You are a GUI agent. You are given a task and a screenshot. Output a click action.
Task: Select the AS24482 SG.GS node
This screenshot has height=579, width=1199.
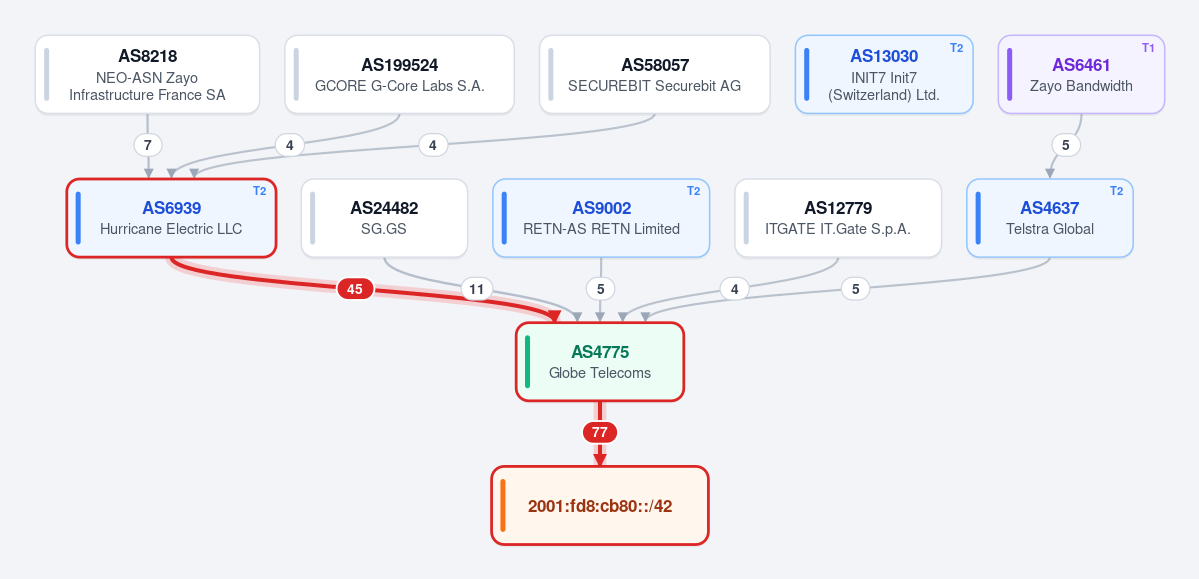click(384, 218)
